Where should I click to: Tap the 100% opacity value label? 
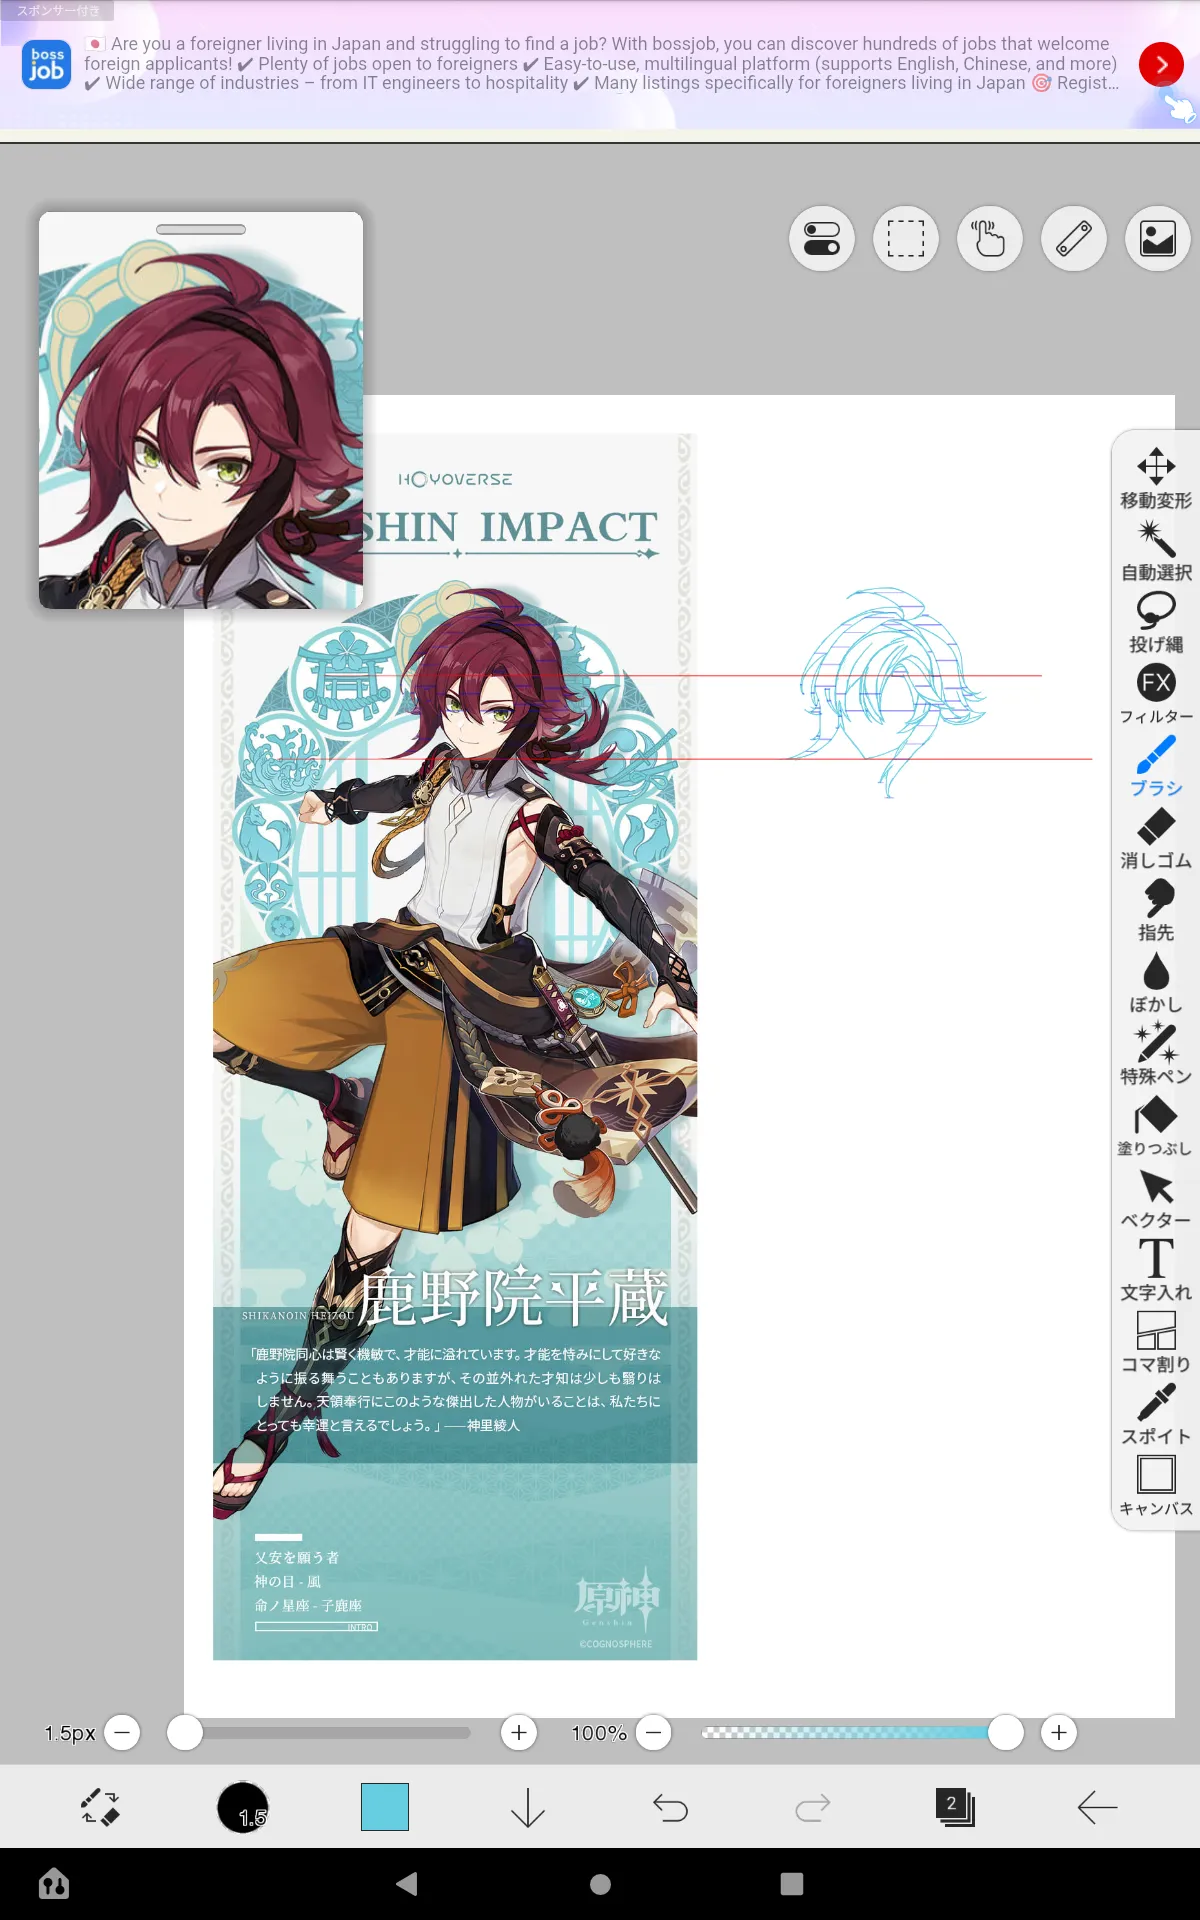pyautogui.click(x=599, y=1733)
